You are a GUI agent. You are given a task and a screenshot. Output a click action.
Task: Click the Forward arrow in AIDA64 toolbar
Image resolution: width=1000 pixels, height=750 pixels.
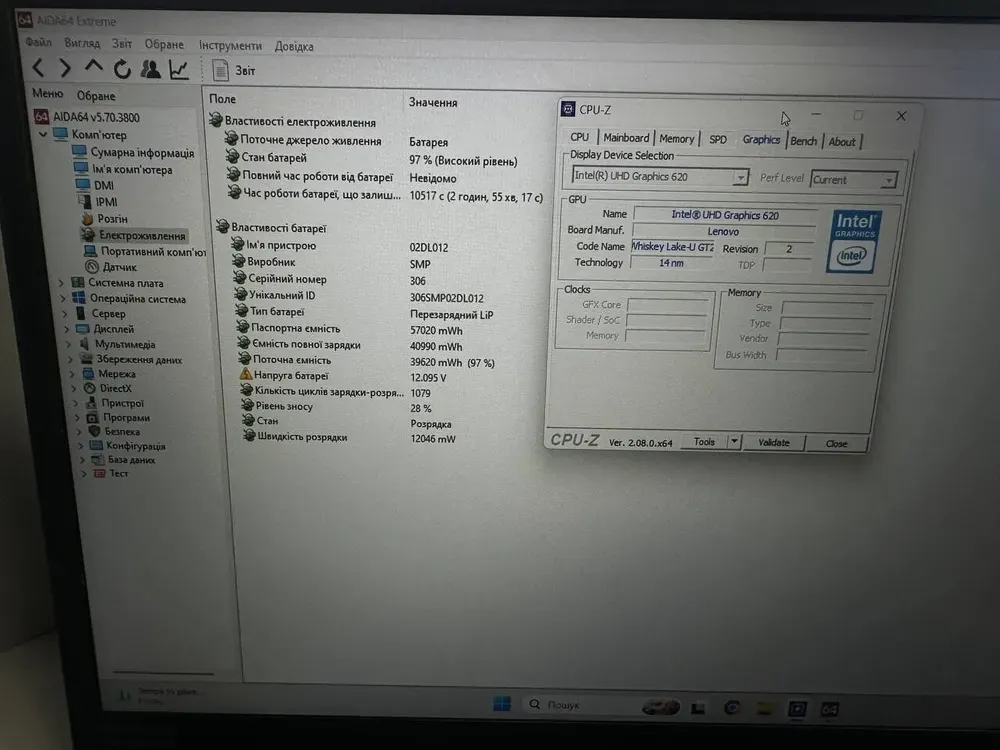click(65, 69)
